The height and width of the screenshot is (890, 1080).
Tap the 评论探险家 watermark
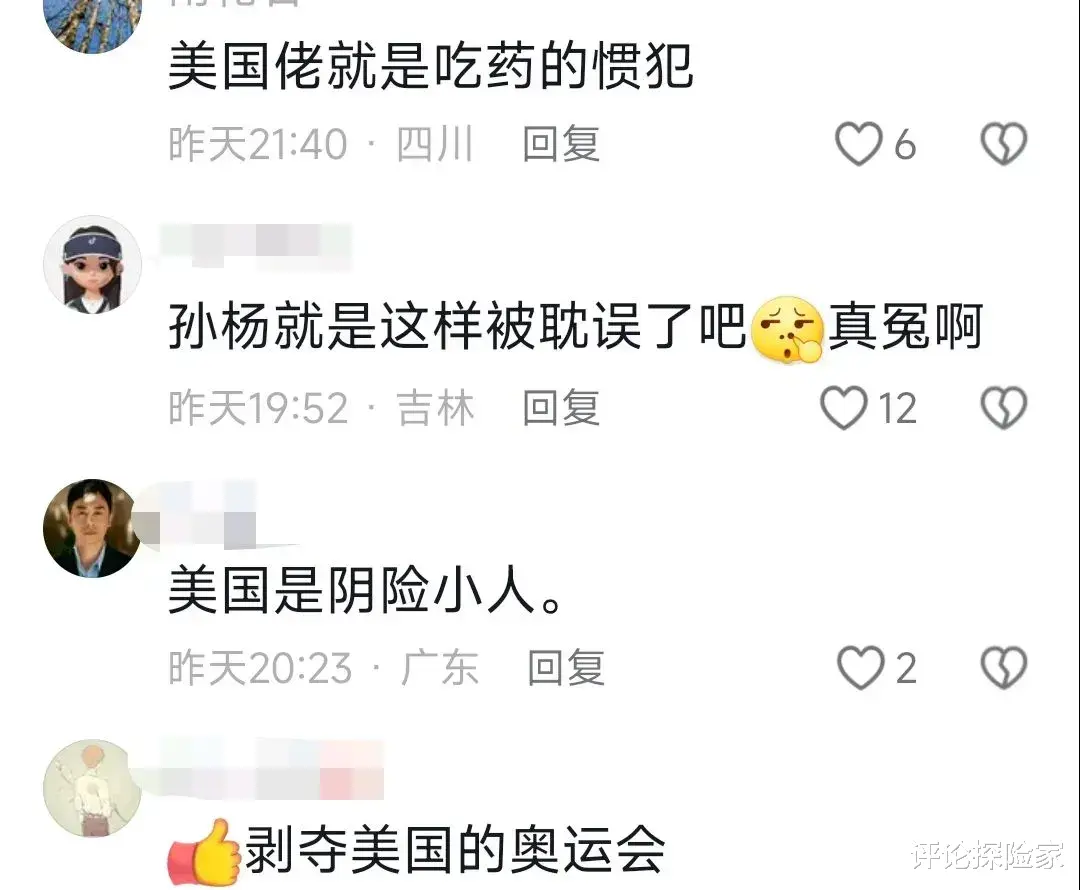click(x=988, y=856)
